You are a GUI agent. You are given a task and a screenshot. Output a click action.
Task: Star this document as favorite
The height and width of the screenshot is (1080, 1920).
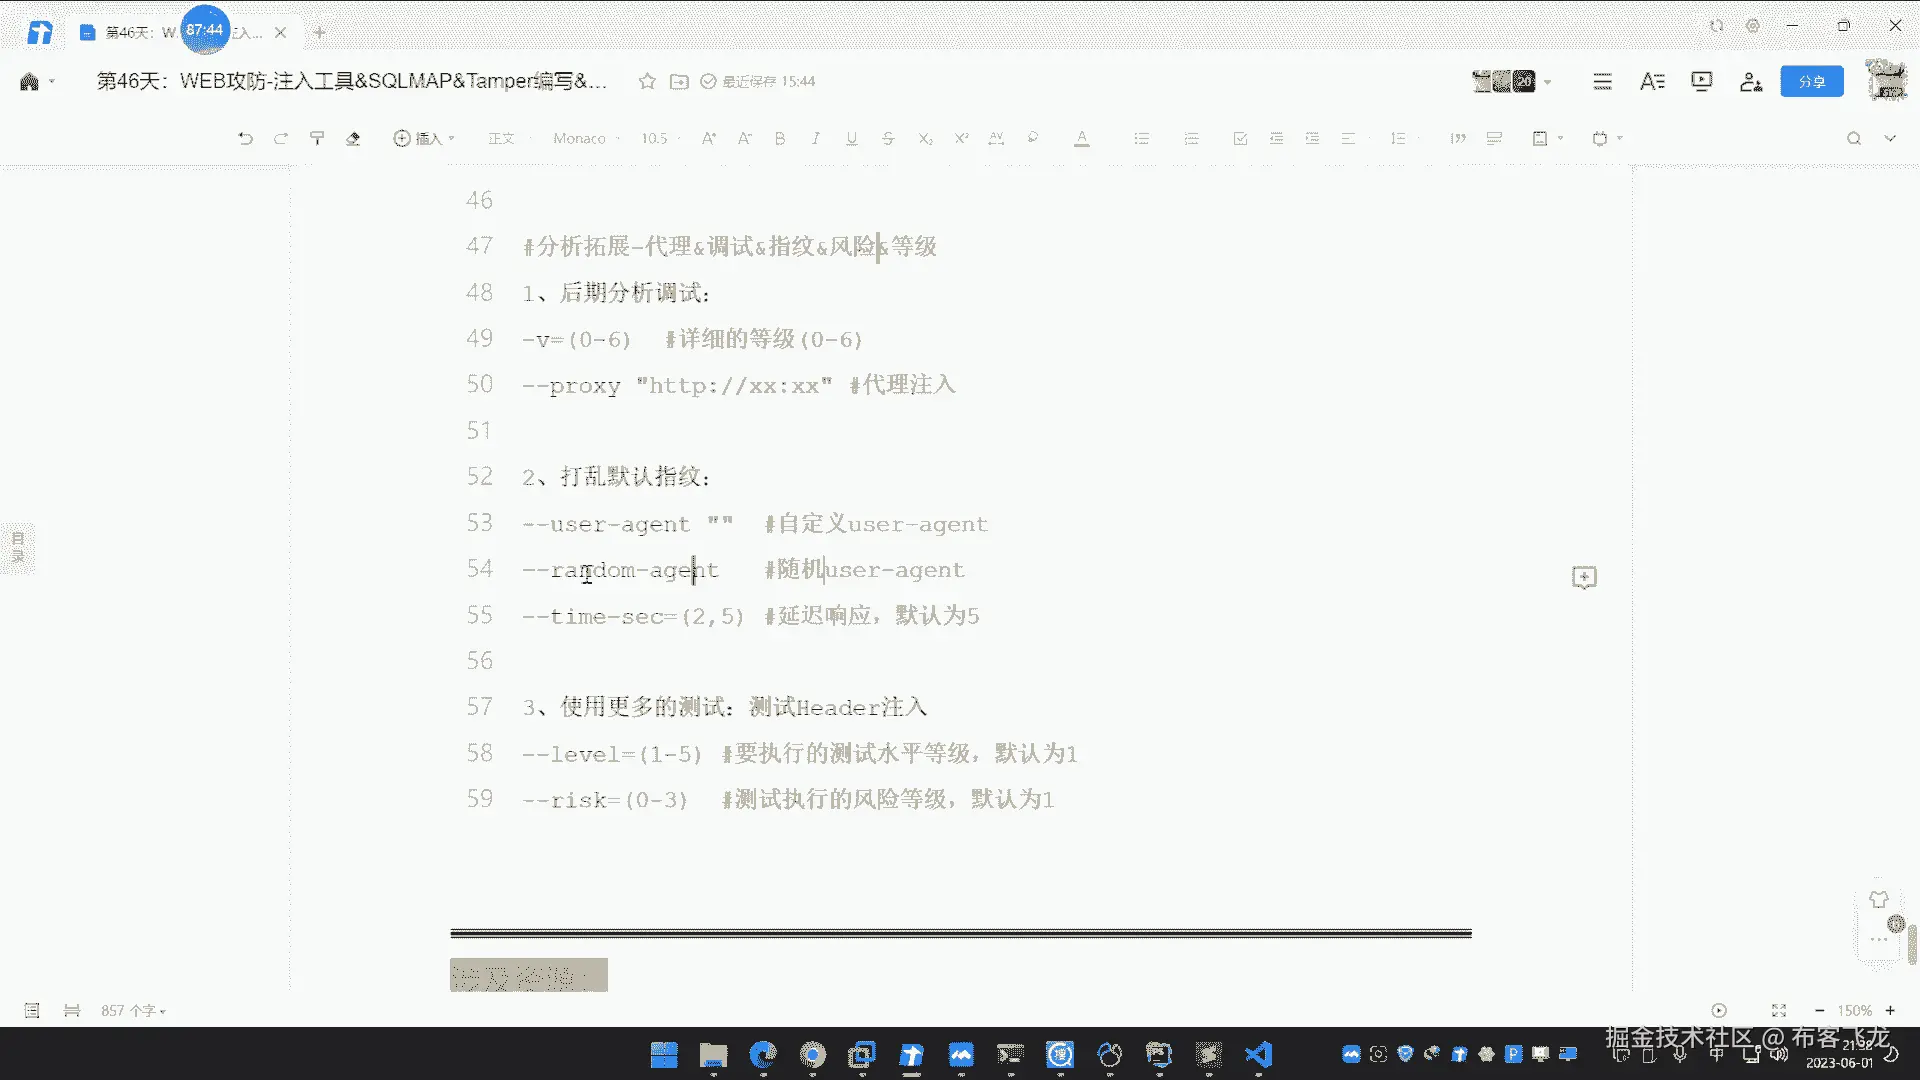click(647, 82)
